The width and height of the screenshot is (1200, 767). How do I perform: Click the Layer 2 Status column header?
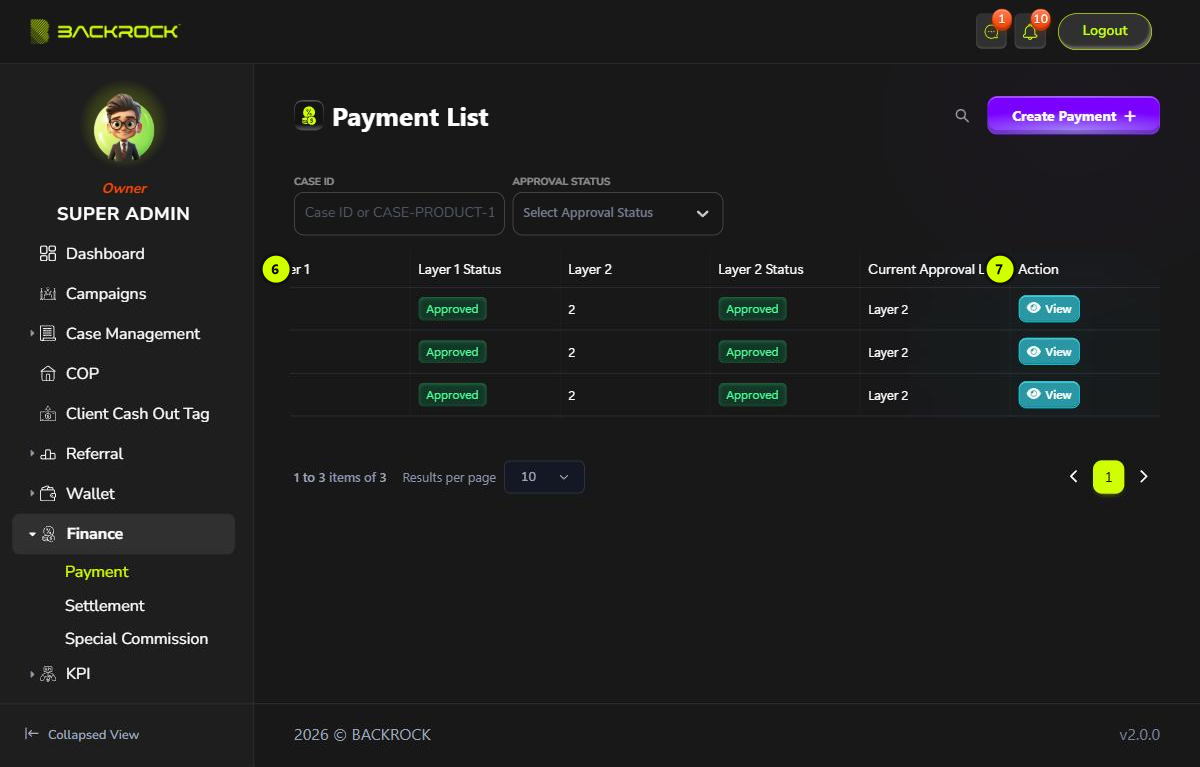point(761,270)
